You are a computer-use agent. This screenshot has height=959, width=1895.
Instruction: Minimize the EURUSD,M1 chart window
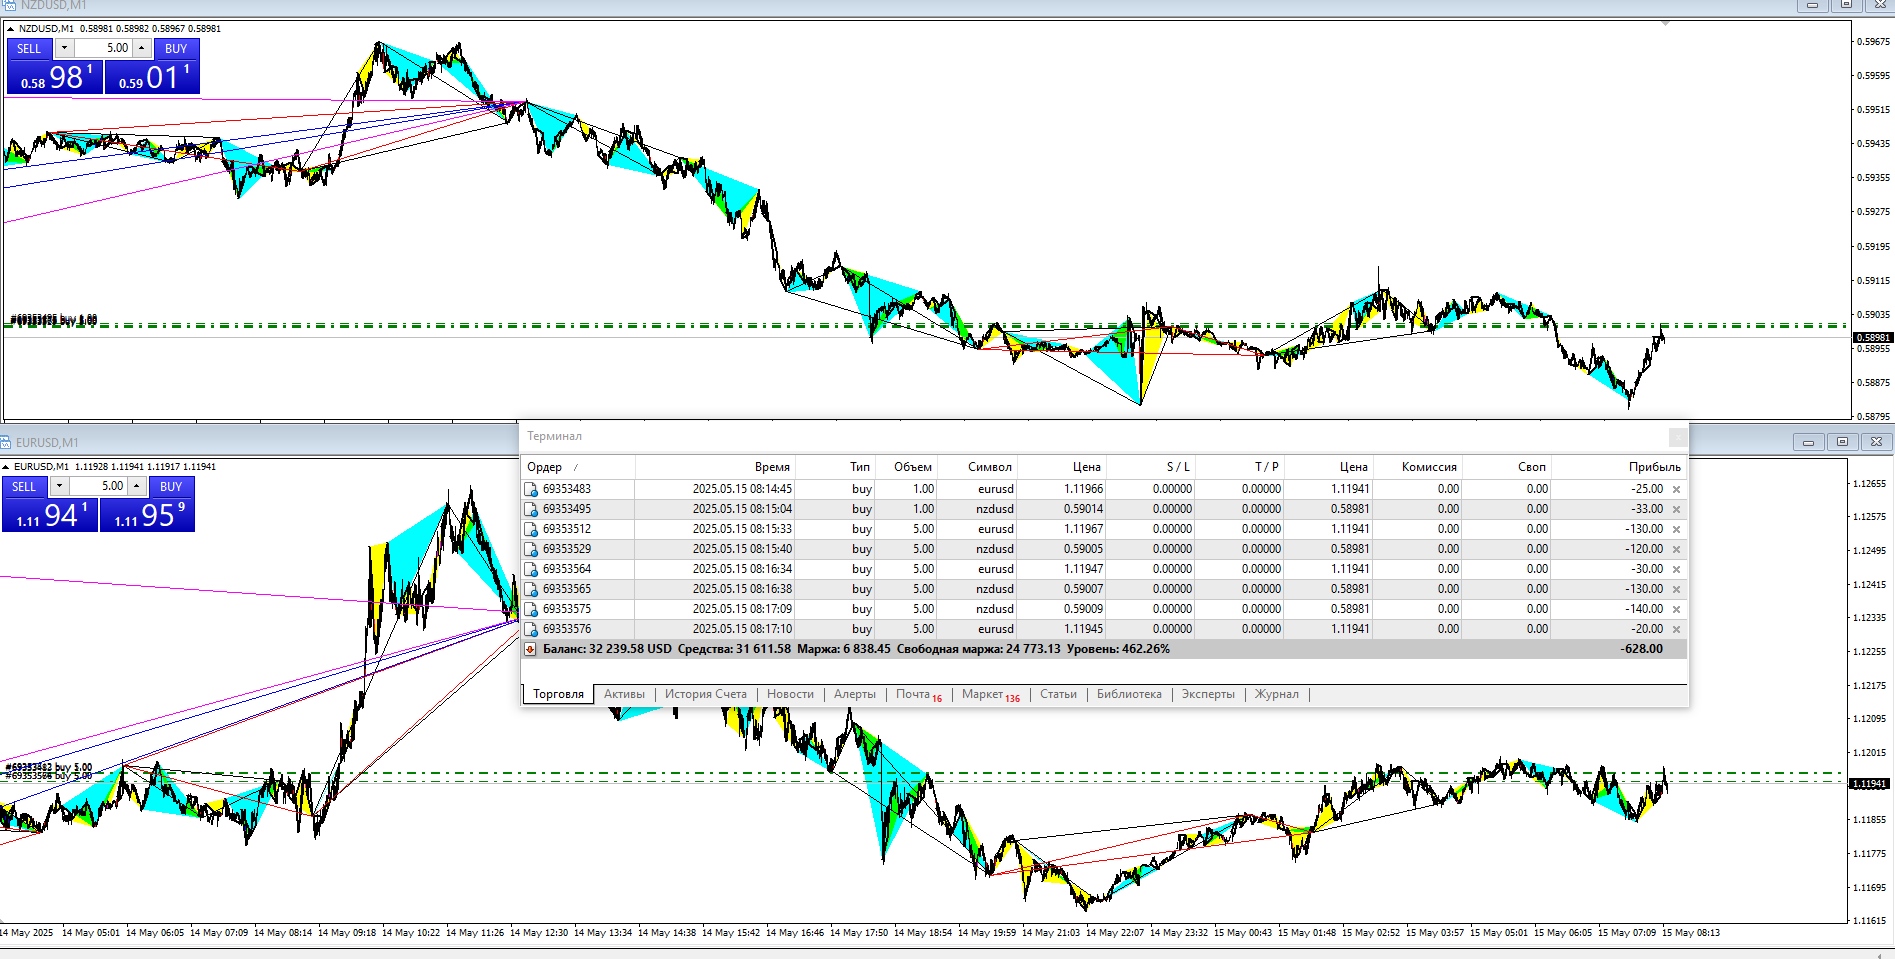point(1808,441)
